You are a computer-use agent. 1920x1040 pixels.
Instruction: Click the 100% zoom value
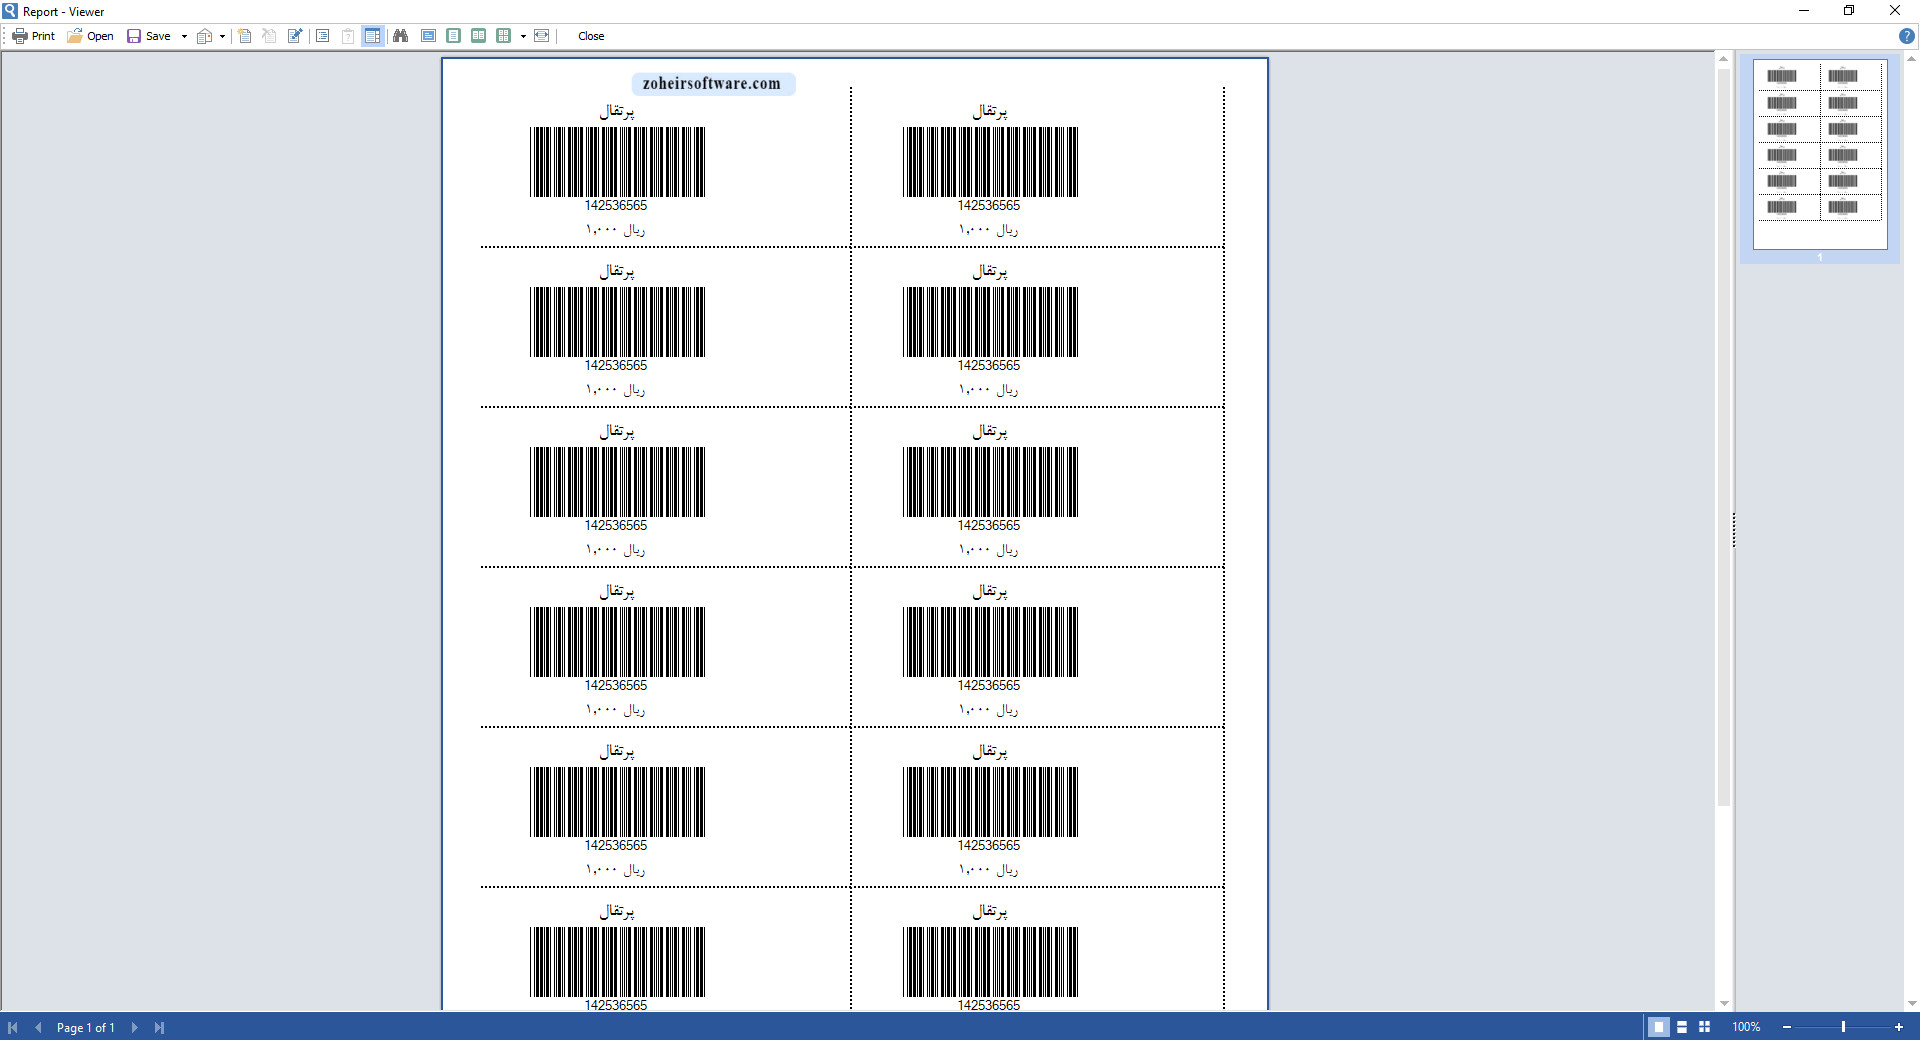coord(1746,1027)
